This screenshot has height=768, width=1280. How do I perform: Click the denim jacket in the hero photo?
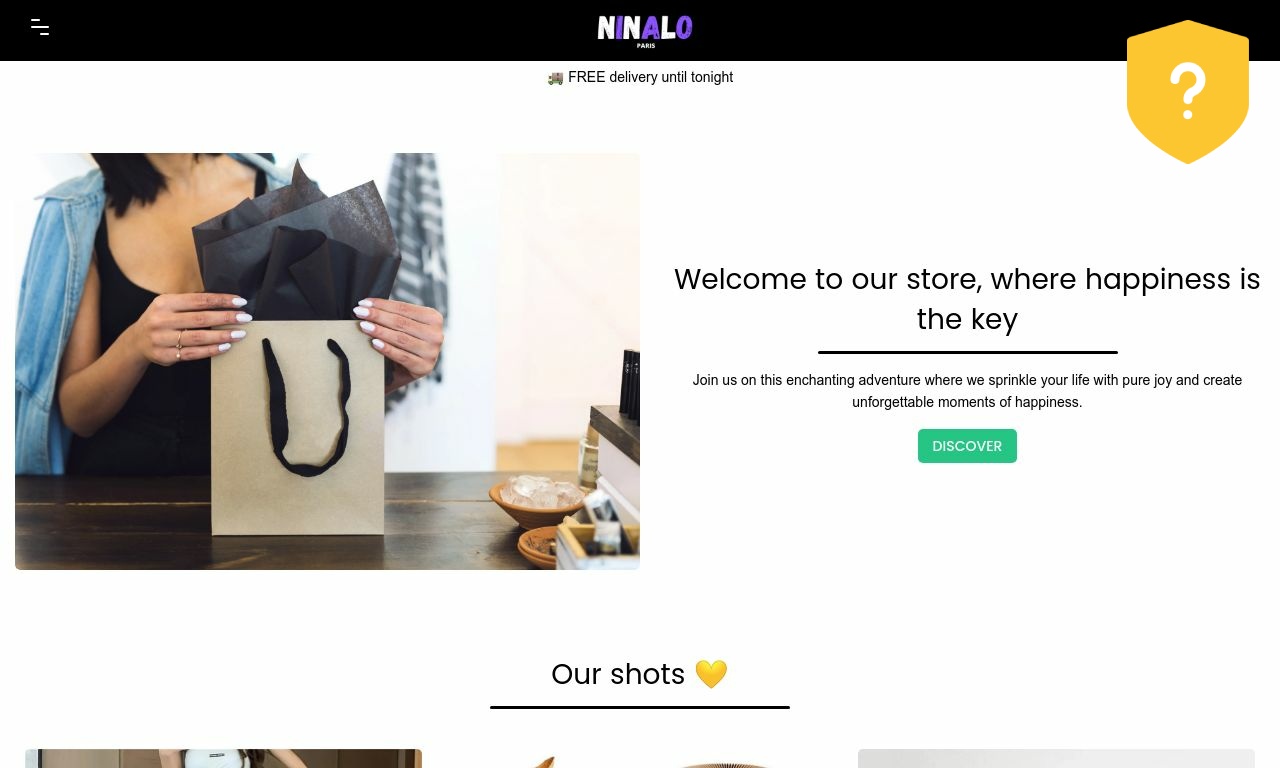pos(60,290)
